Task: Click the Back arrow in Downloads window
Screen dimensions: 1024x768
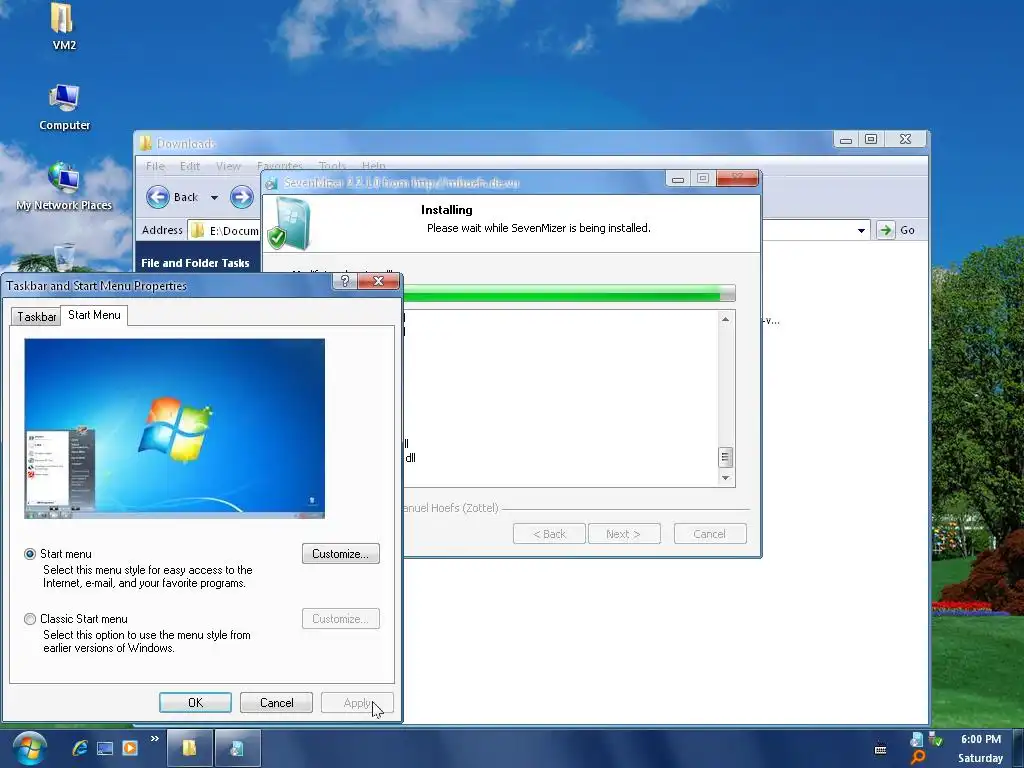Action: coord(157,197)
